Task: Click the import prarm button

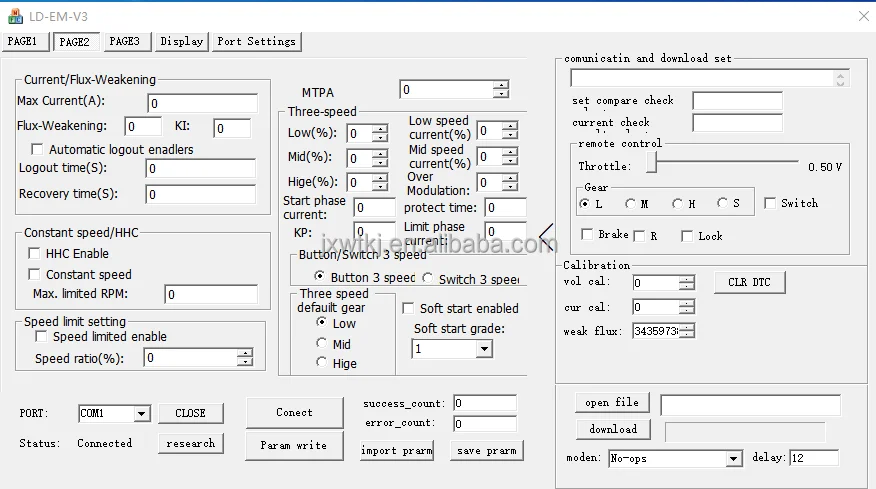Action: tap(397, 450)
